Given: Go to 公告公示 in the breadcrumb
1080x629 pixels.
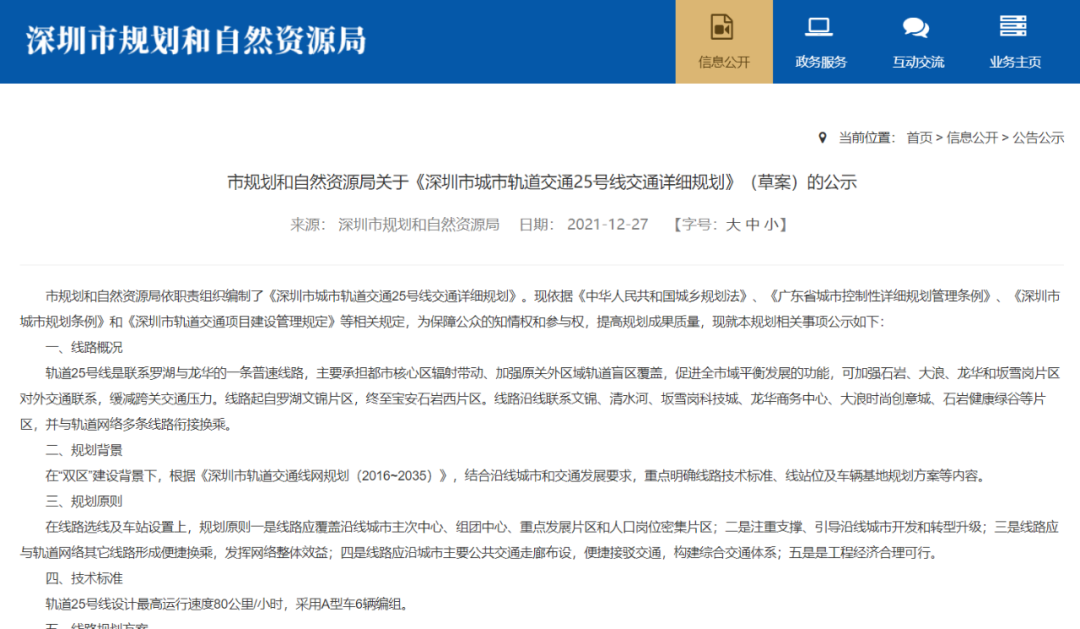Looking at the screenshot, I should click(1038, 138).
